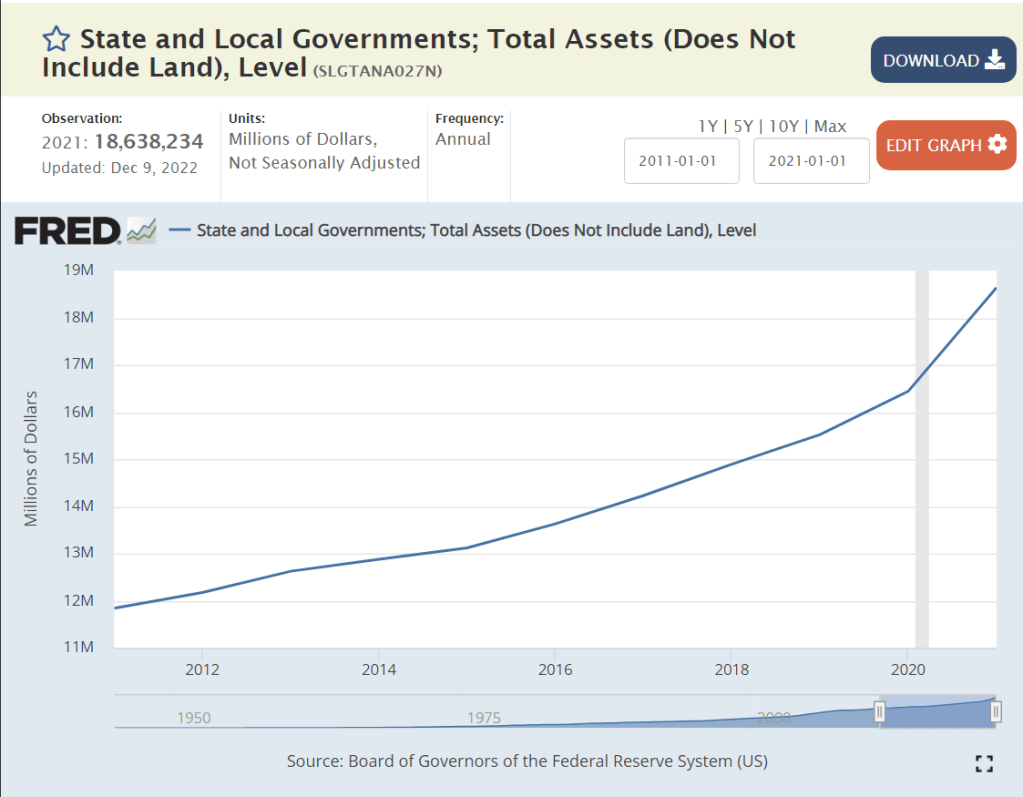Click the FRED logo
The height and width of the screenshot is (797, 1023).
[67, 231]
